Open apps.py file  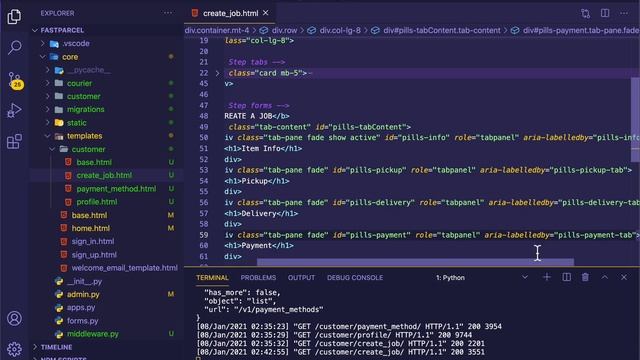coord(81,307)
